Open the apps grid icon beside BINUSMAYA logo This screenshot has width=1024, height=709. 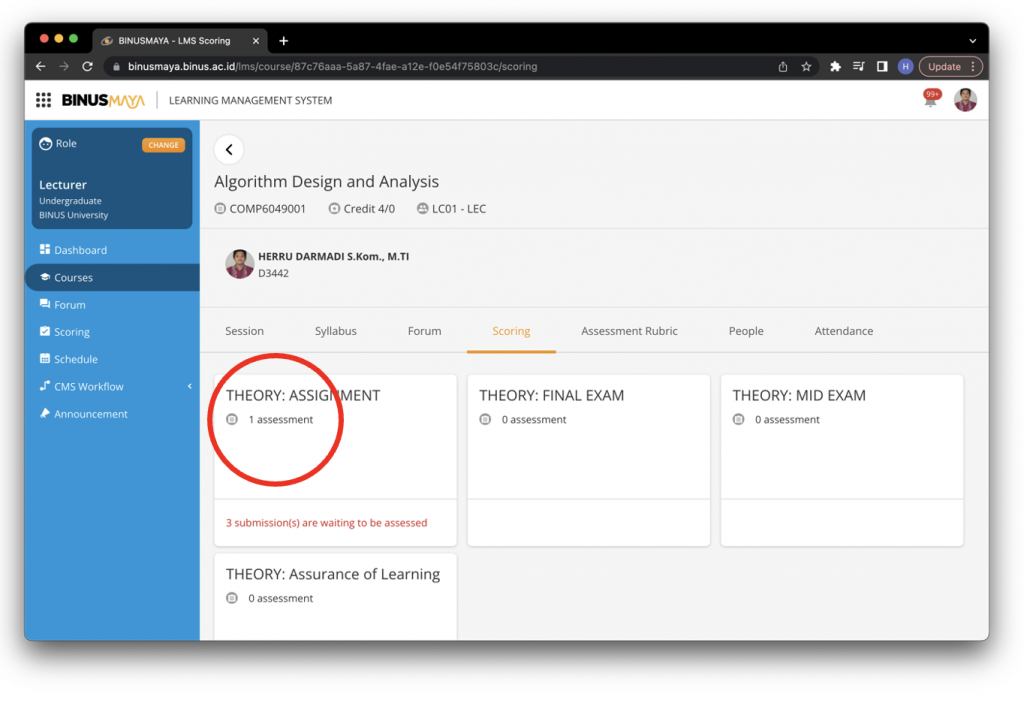(x=42, y=99)
